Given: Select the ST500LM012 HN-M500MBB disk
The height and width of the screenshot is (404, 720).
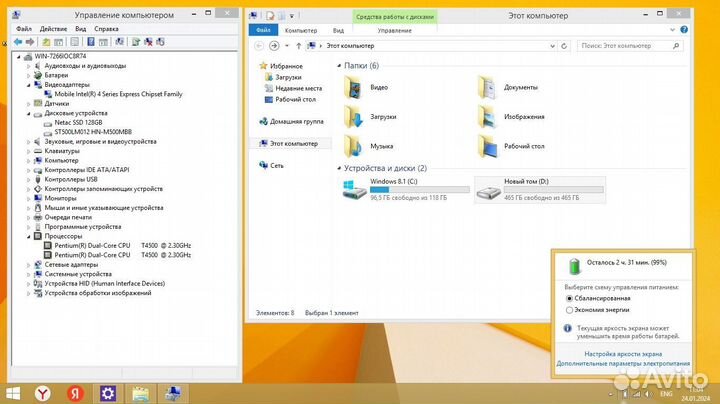Looking at the screenshot, I should (x=93, y=132).
